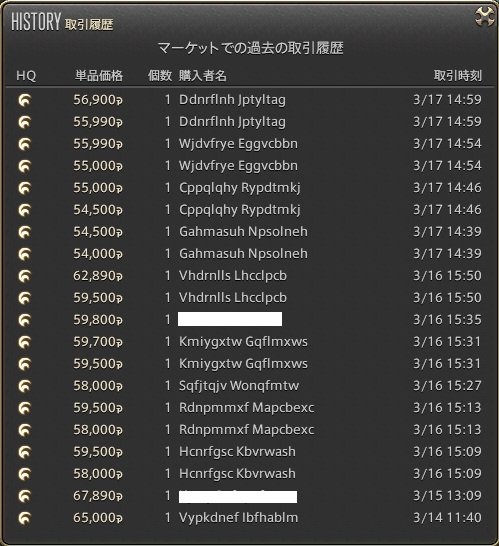This screenshot has height=546, width=499.
Task: Click the 個数 column header
Action: [x=160, y=76]
